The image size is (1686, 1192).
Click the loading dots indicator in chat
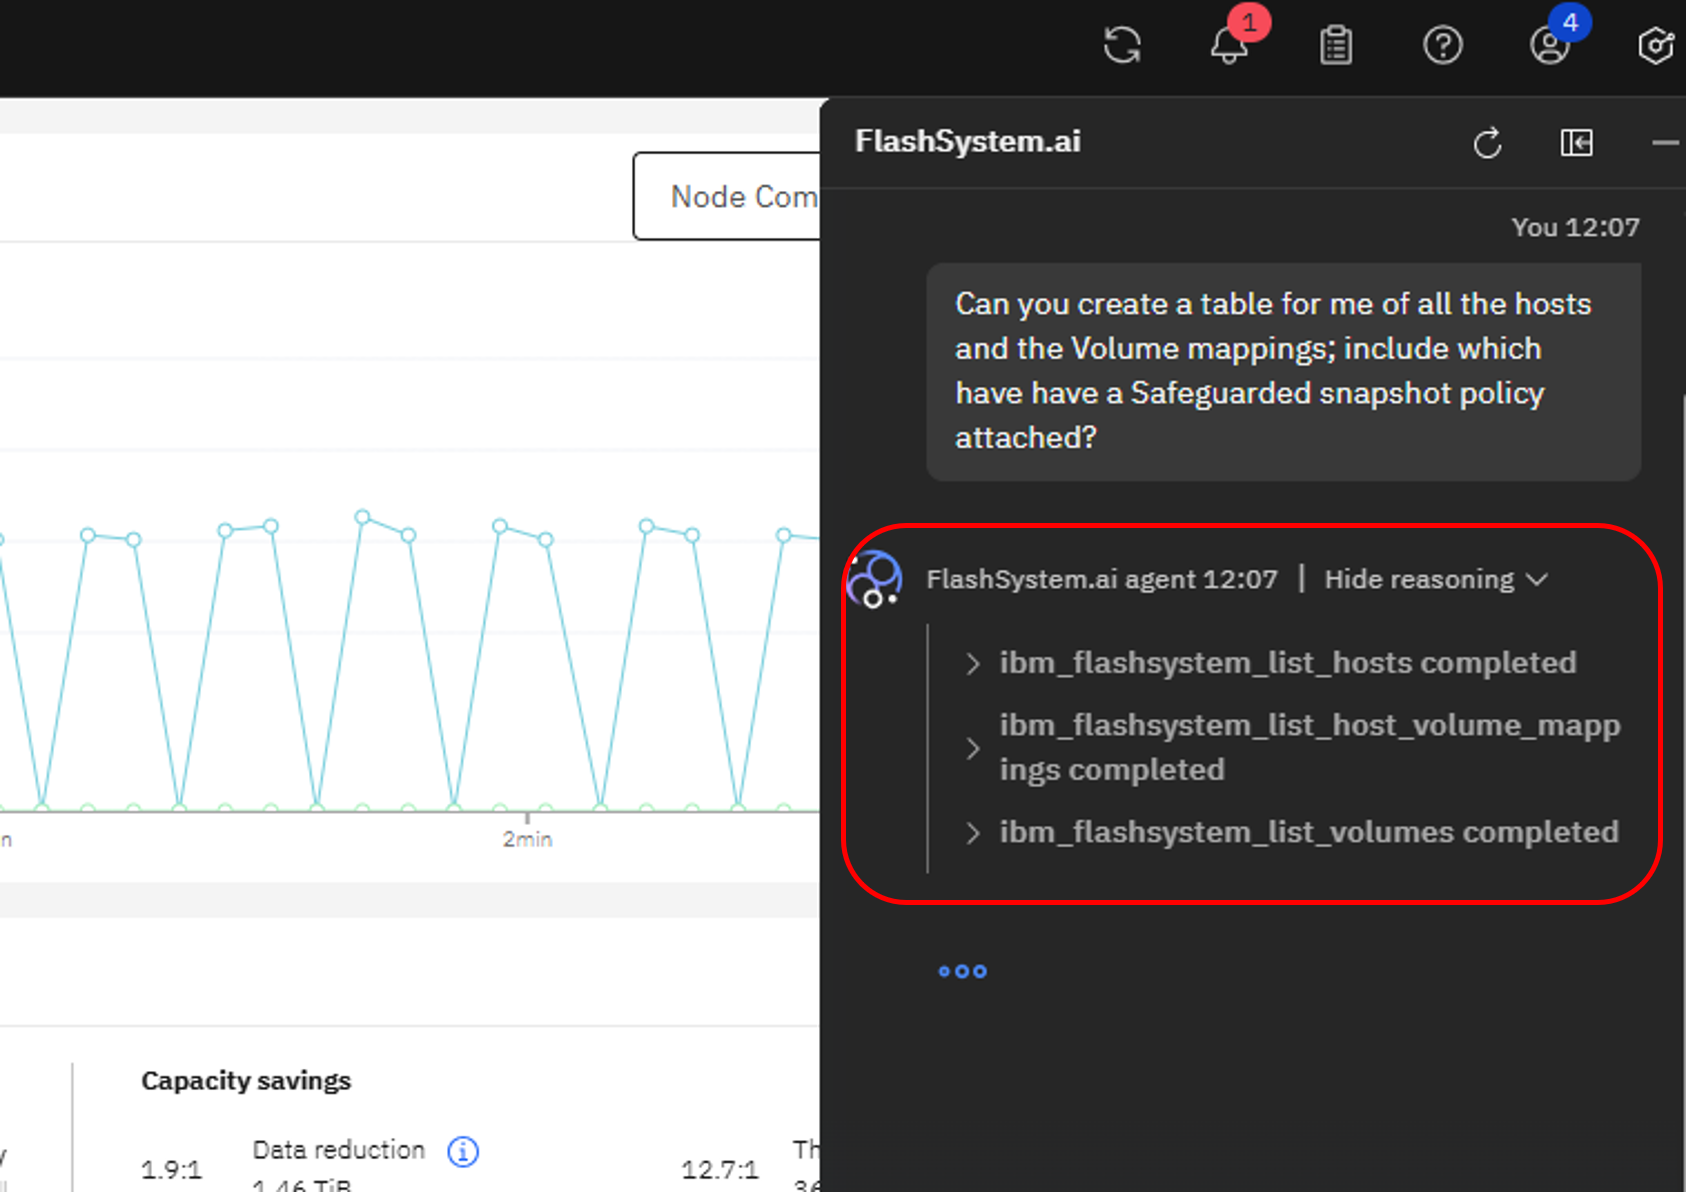[962, 971]
